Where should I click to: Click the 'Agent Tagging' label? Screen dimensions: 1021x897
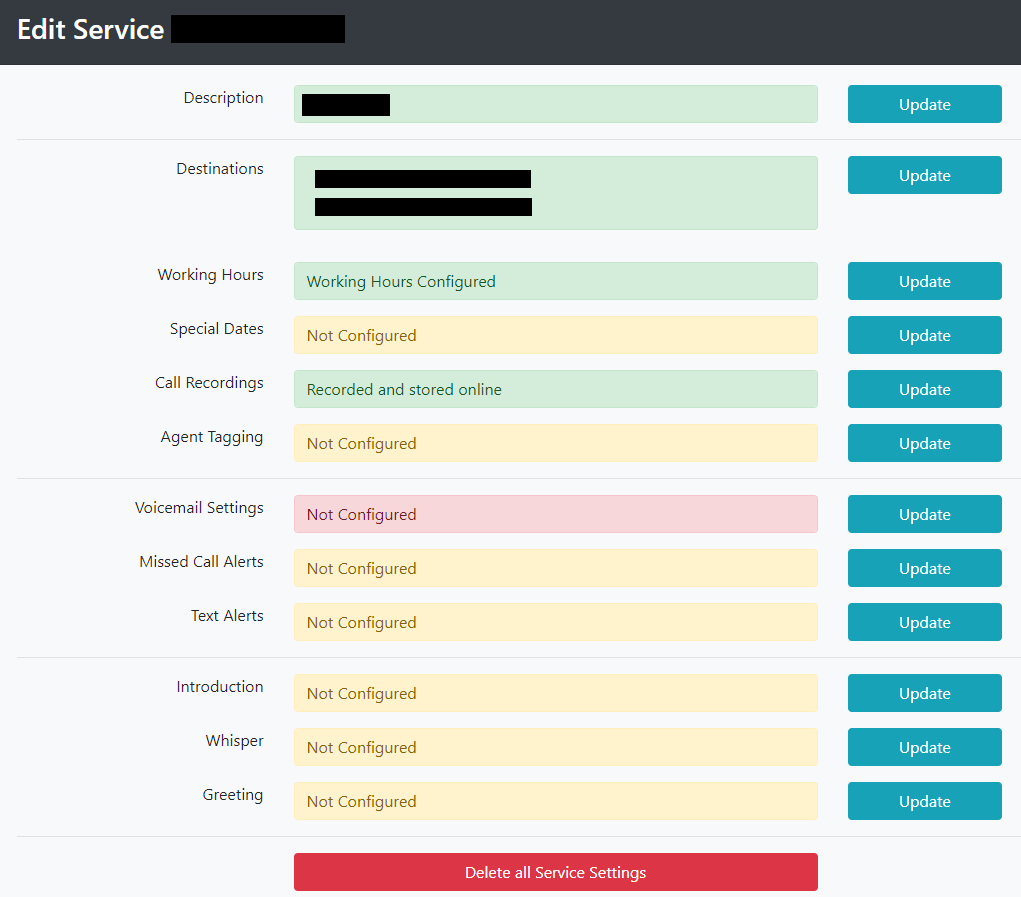pyautogui.click(x=212, y=437)
